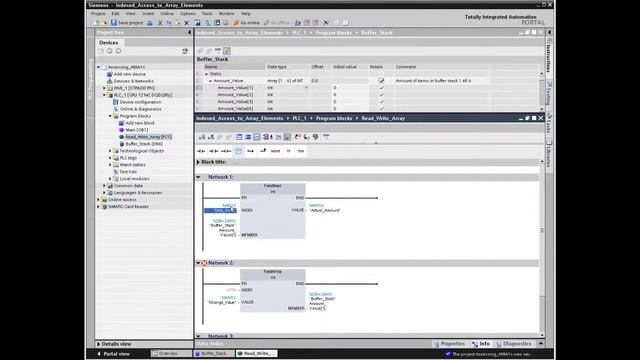Collapse the PLC_1 device node
The height and width of the screenshot is (360, 640).
click(x=104, y=95)
